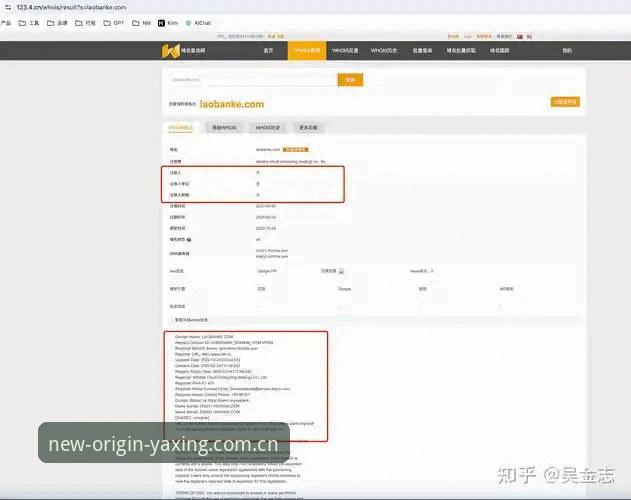
Task: Open the fourth grey tab after WHOIS历史
Action: 308,128
